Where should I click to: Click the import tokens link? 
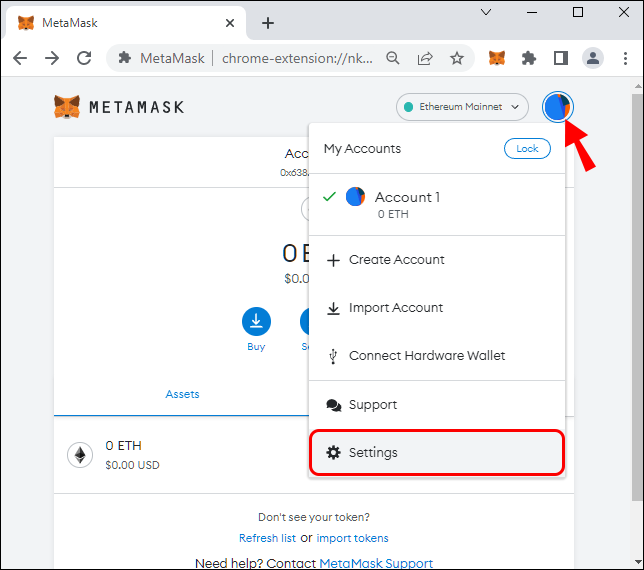click(352, 538)
